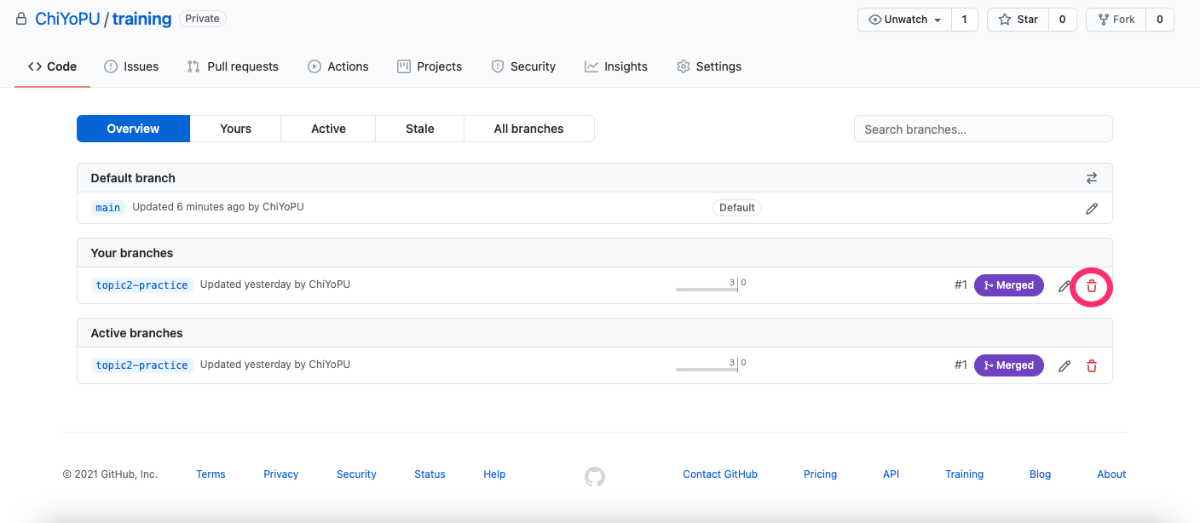Select the Overview branches filter
The height and width of the screenshot is (523, 1200).
click(133, 129)
